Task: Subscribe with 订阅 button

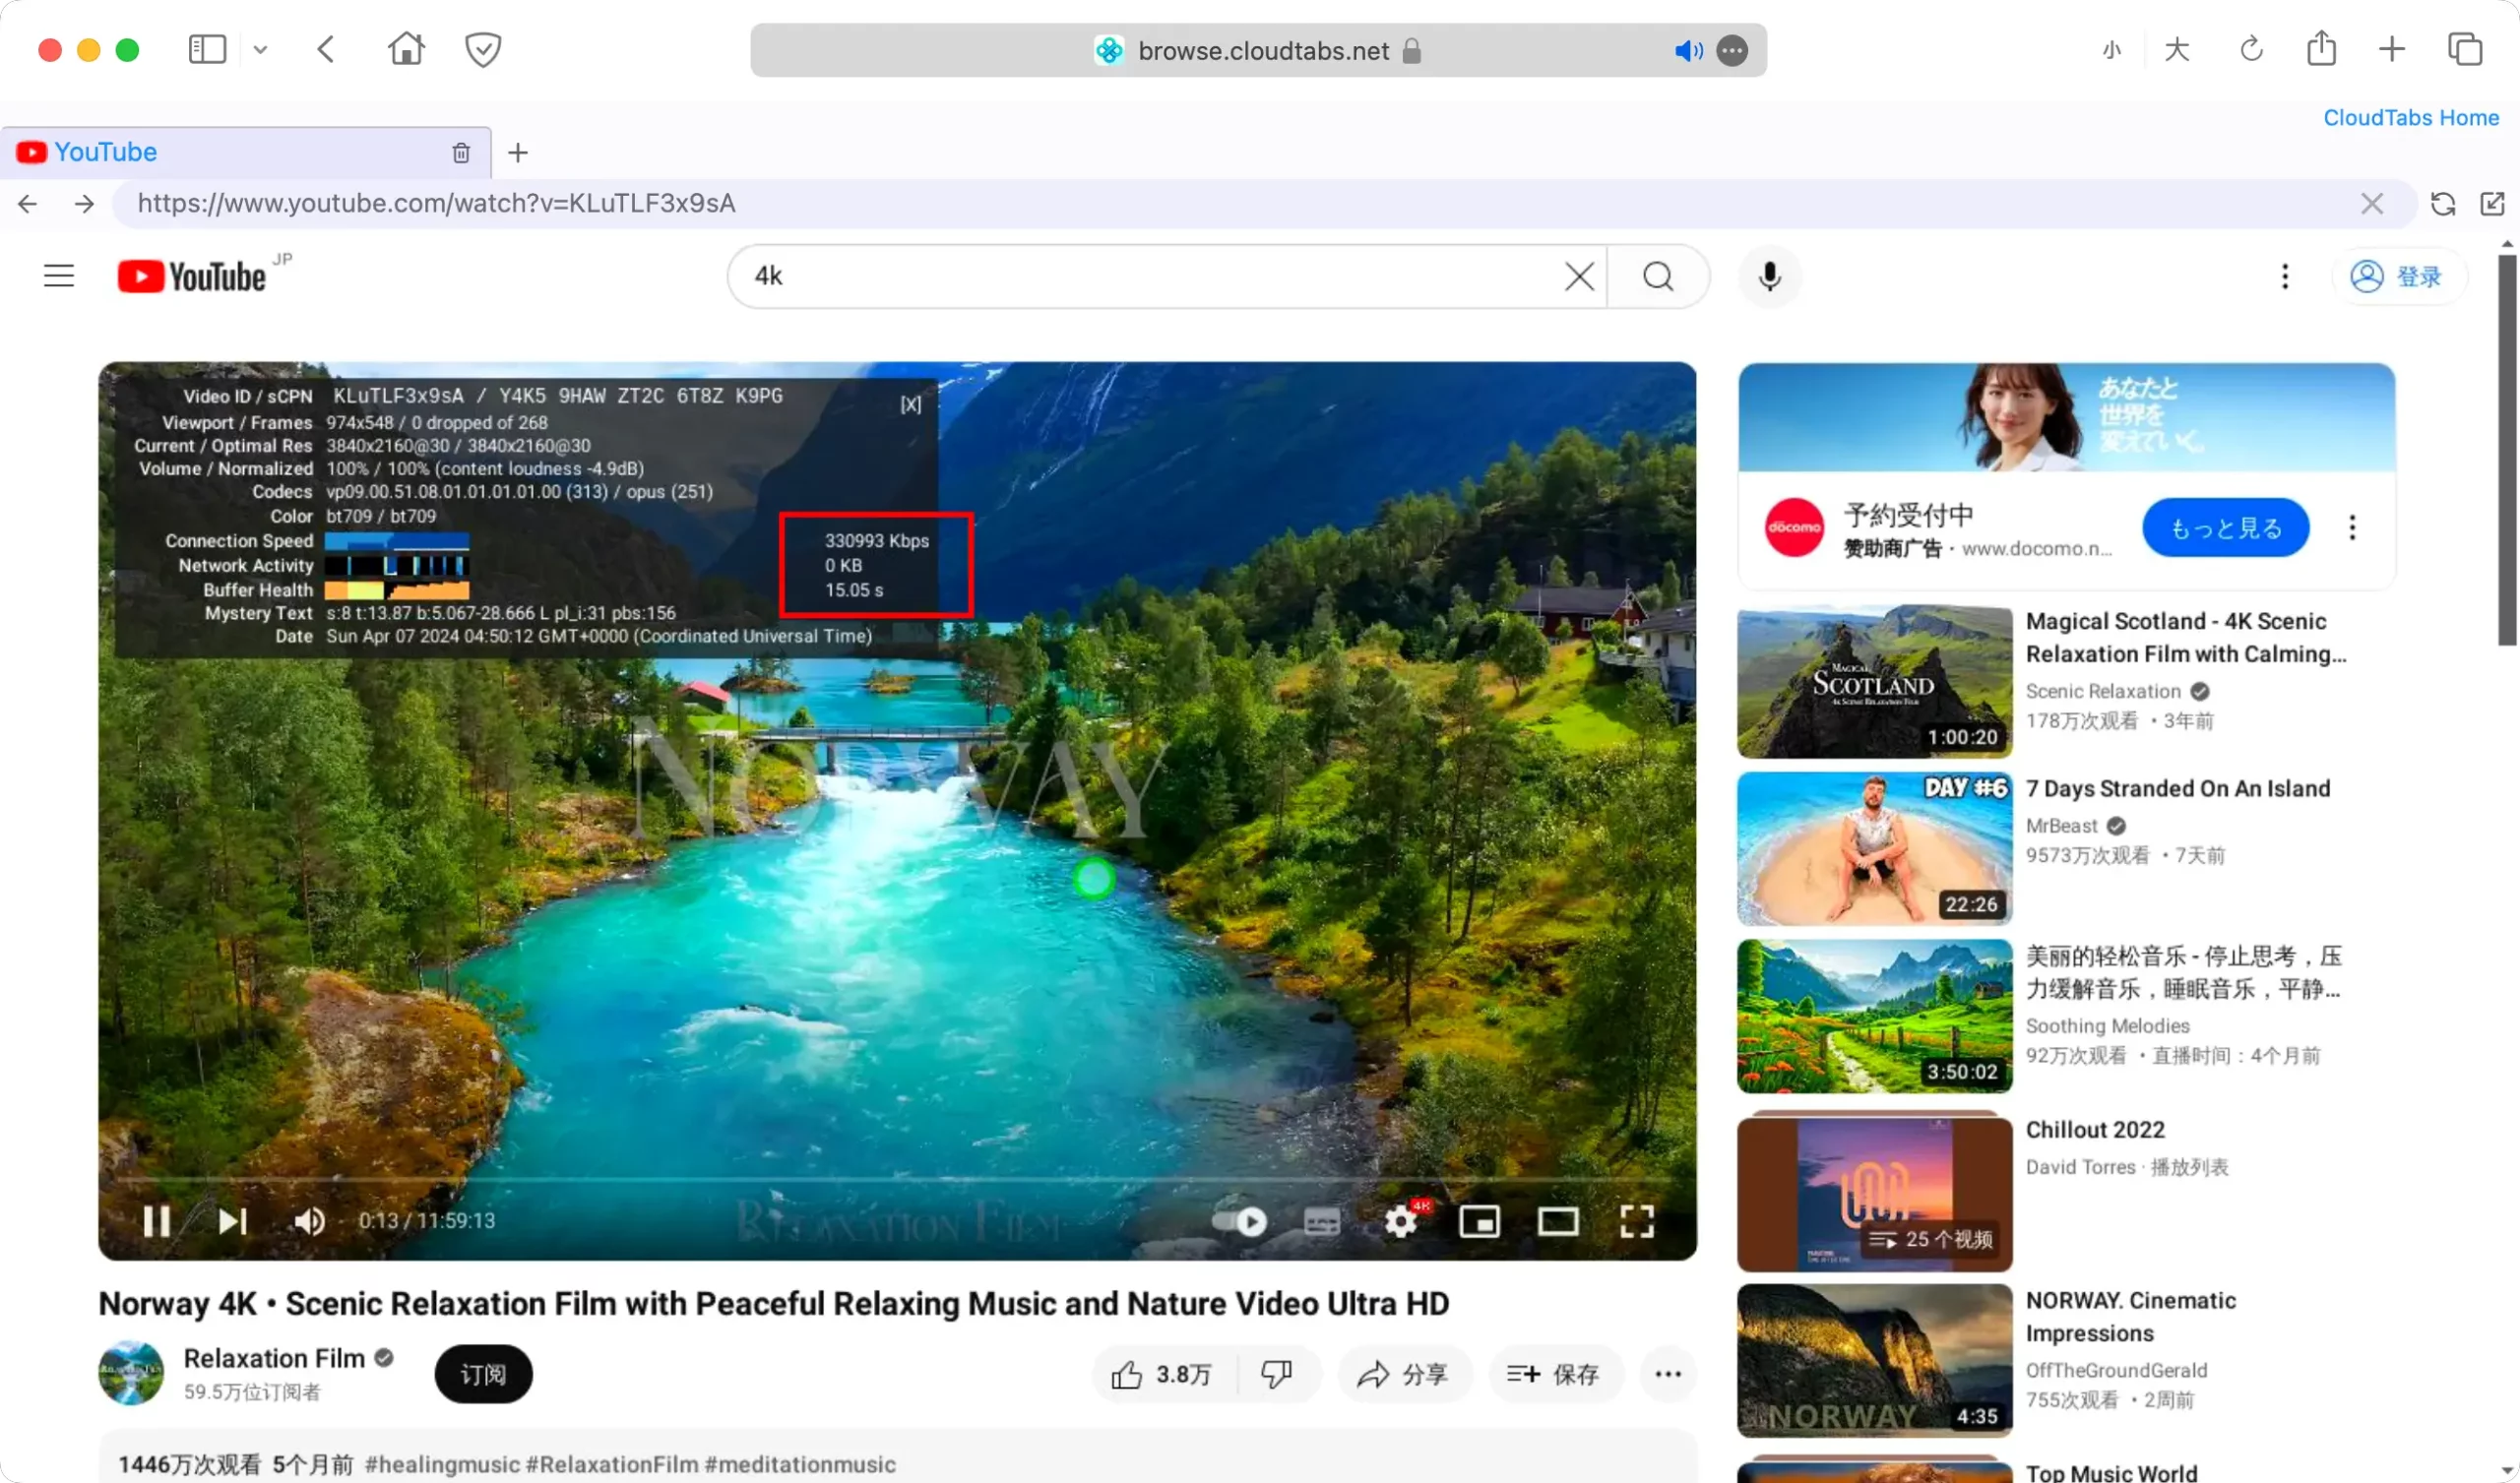Action: pyautogui.click(x=483, y=1374)
